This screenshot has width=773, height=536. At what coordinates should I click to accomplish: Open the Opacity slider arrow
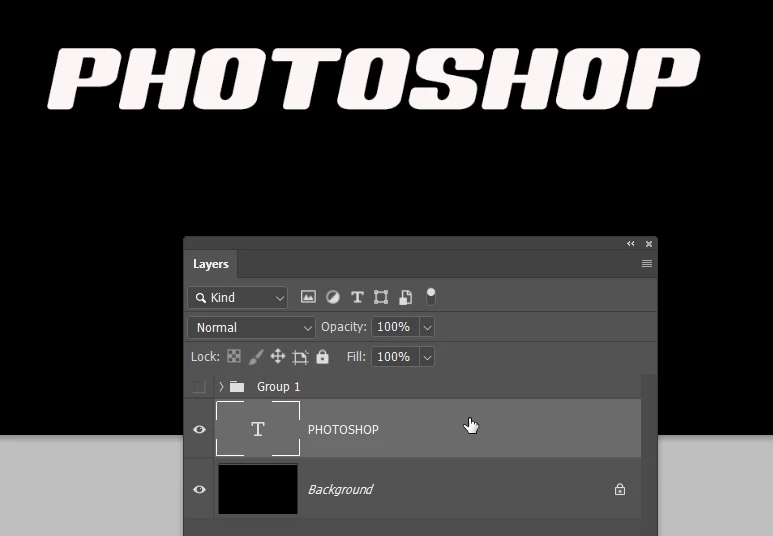point(427,327)
